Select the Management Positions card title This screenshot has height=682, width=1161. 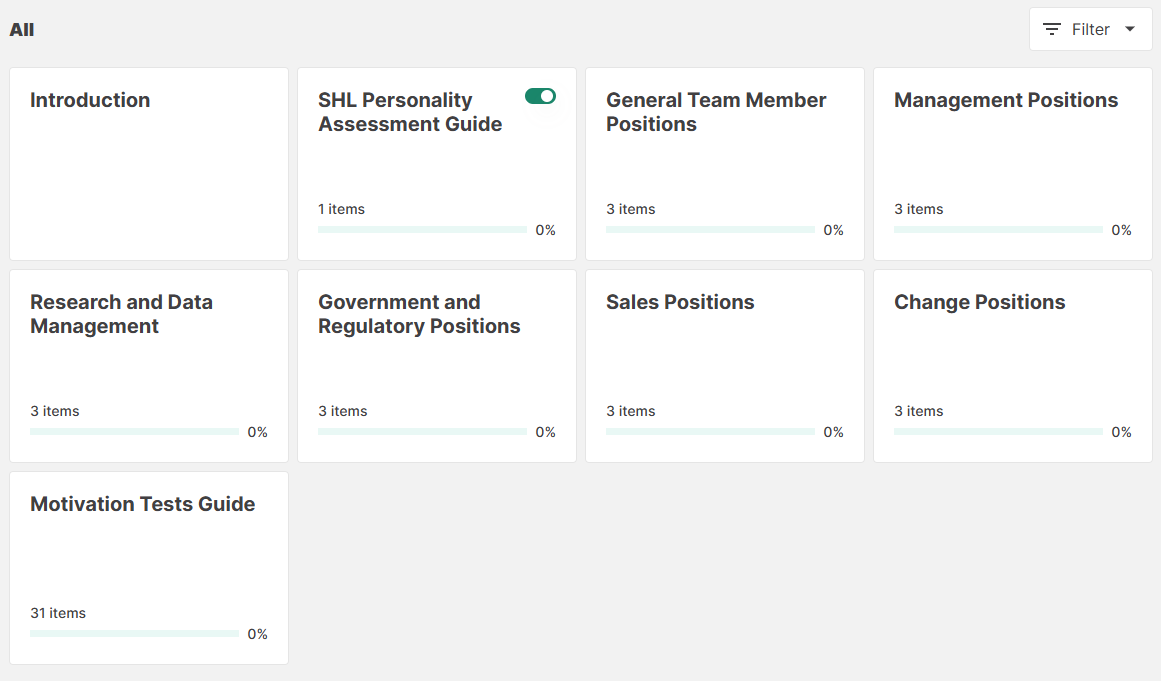(1005, 100)
